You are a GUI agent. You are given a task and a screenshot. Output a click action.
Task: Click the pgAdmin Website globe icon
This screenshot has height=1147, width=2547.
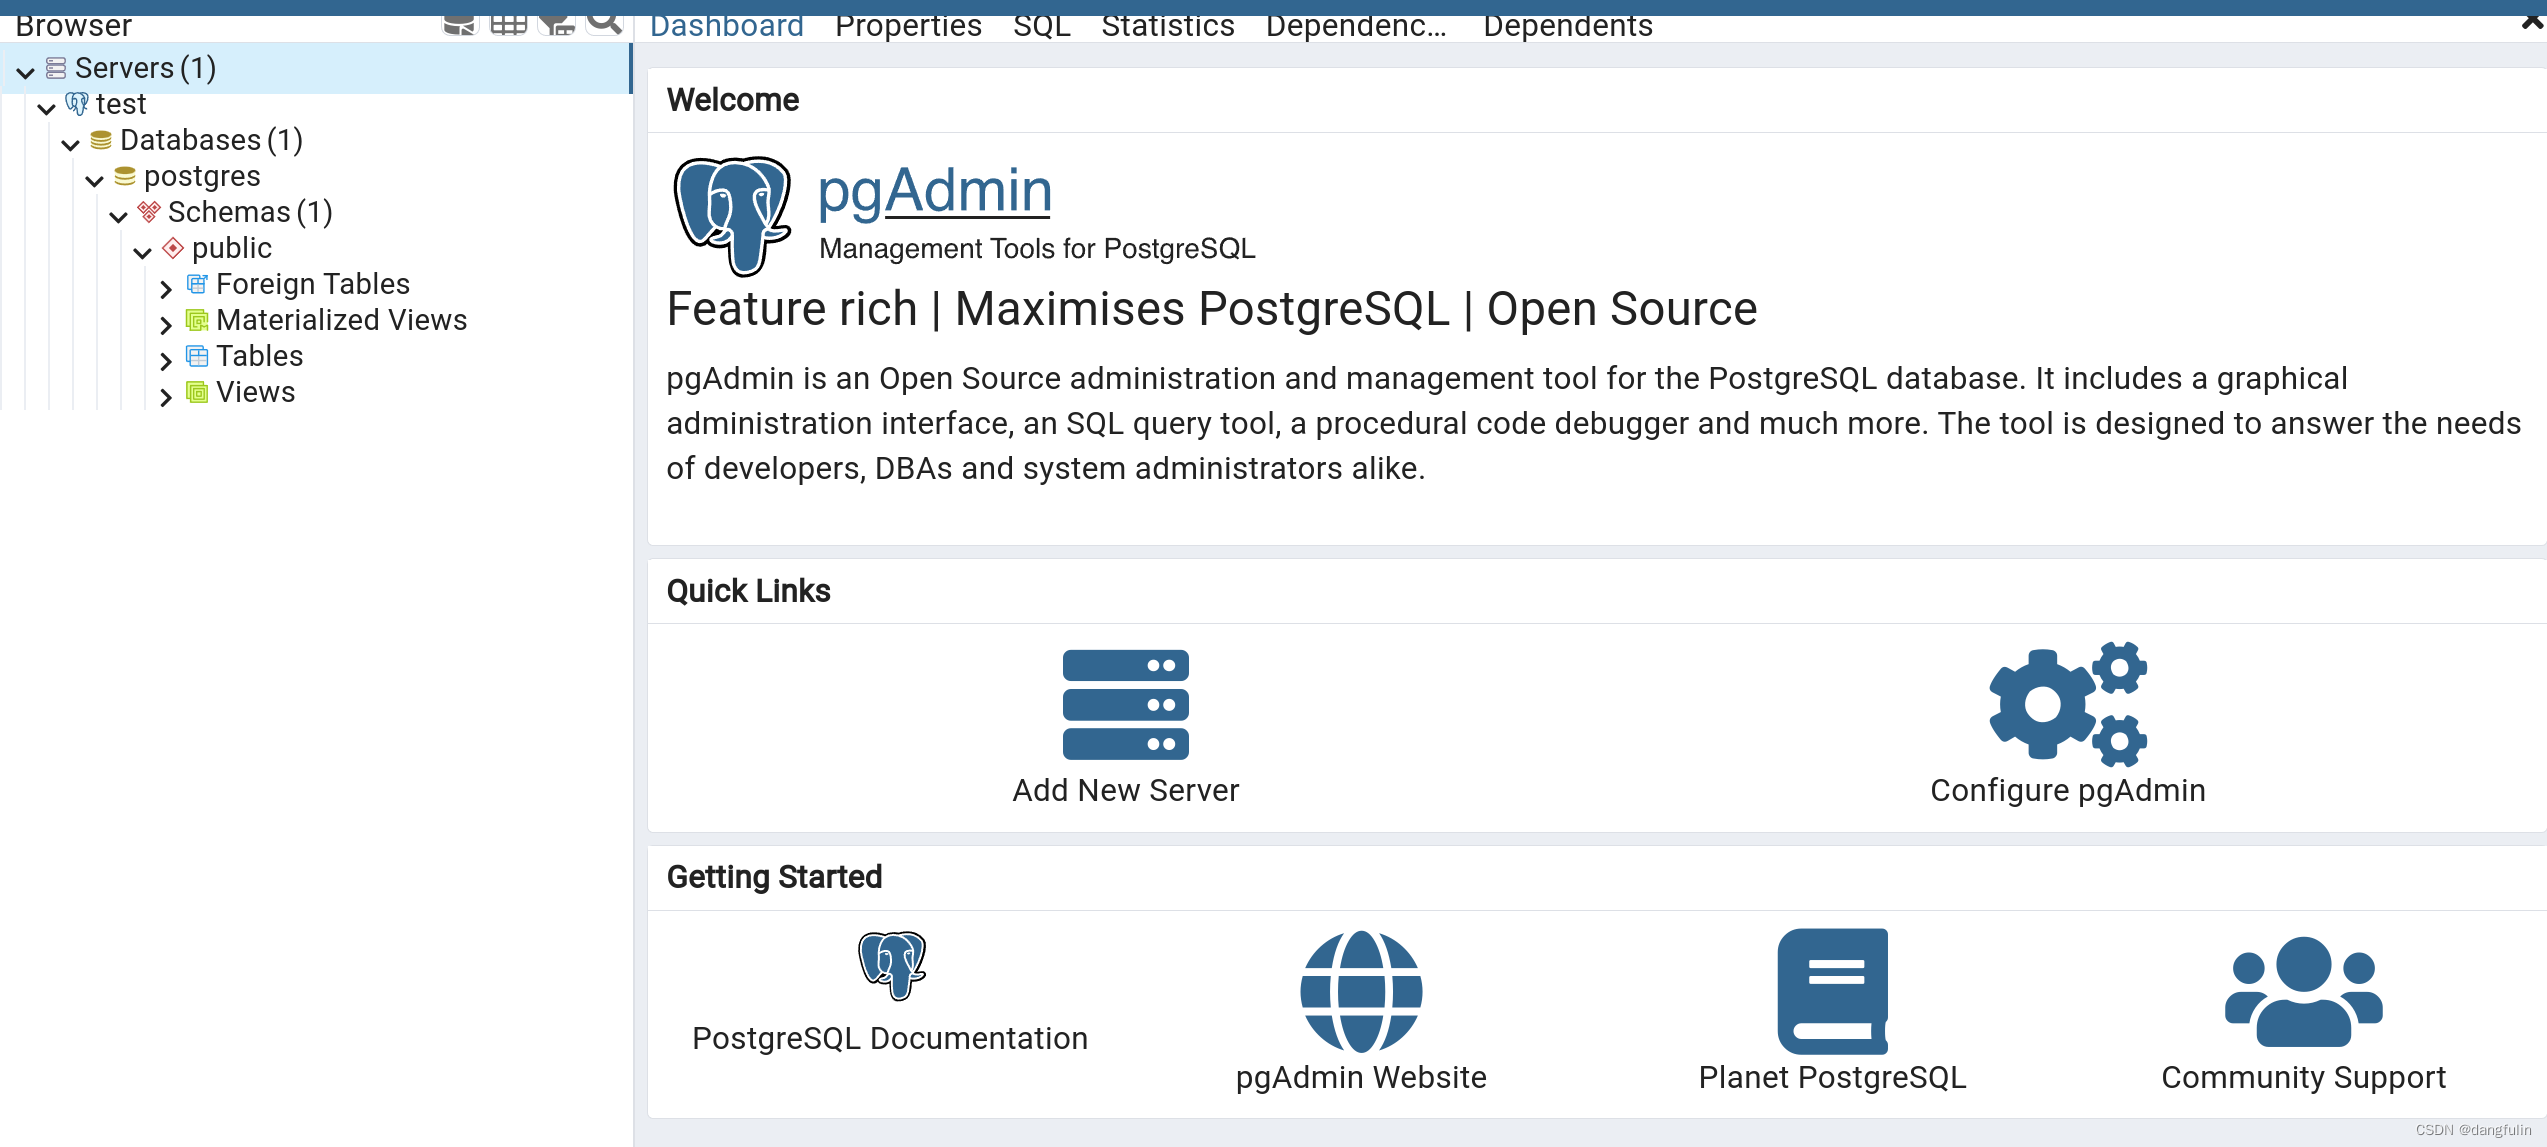coord(1359,991)
